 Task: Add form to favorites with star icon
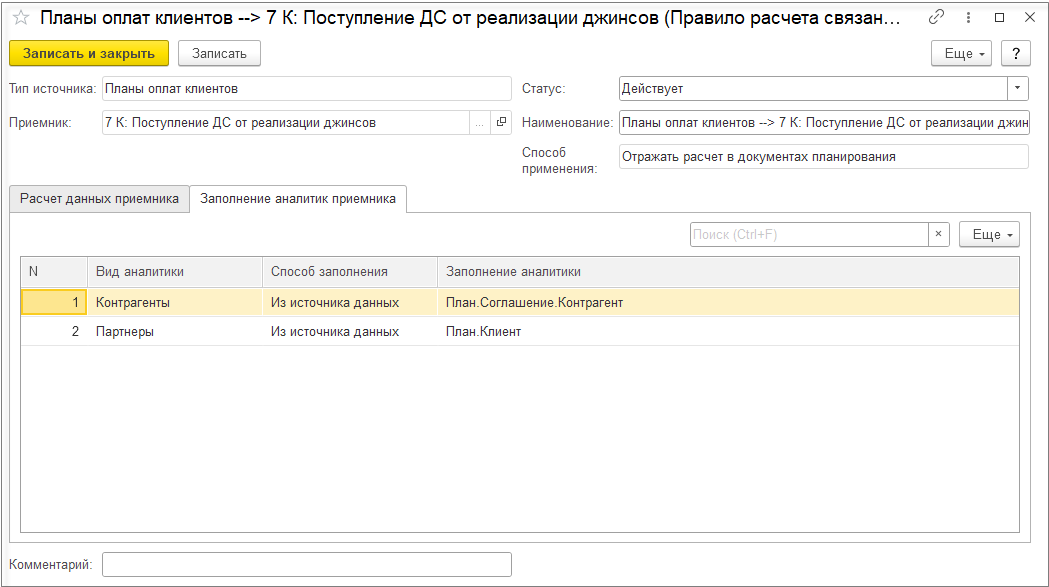[x=21, y=18]
